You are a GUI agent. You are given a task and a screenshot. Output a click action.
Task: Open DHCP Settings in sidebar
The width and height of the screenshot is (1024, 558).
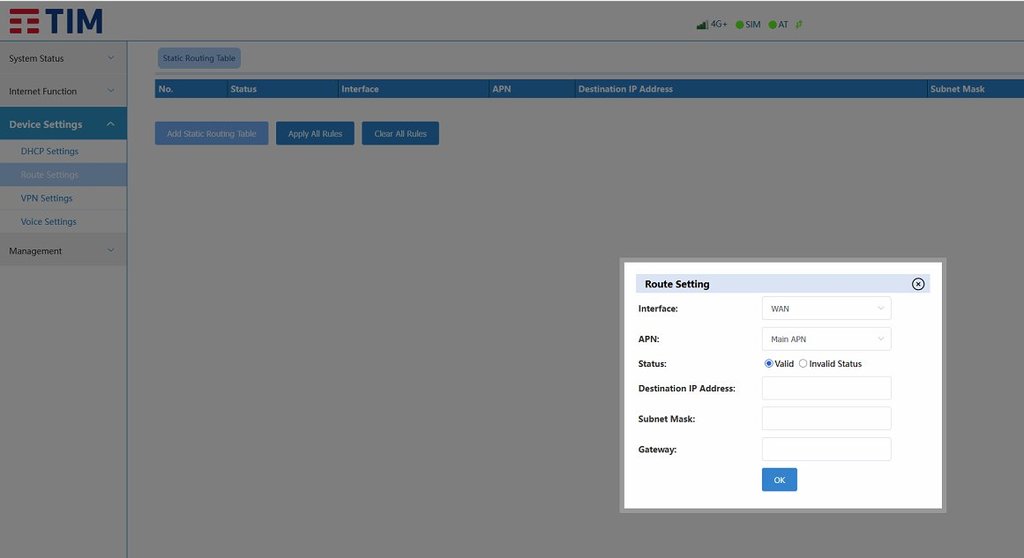pyautogui.click(x=49, y=151)
